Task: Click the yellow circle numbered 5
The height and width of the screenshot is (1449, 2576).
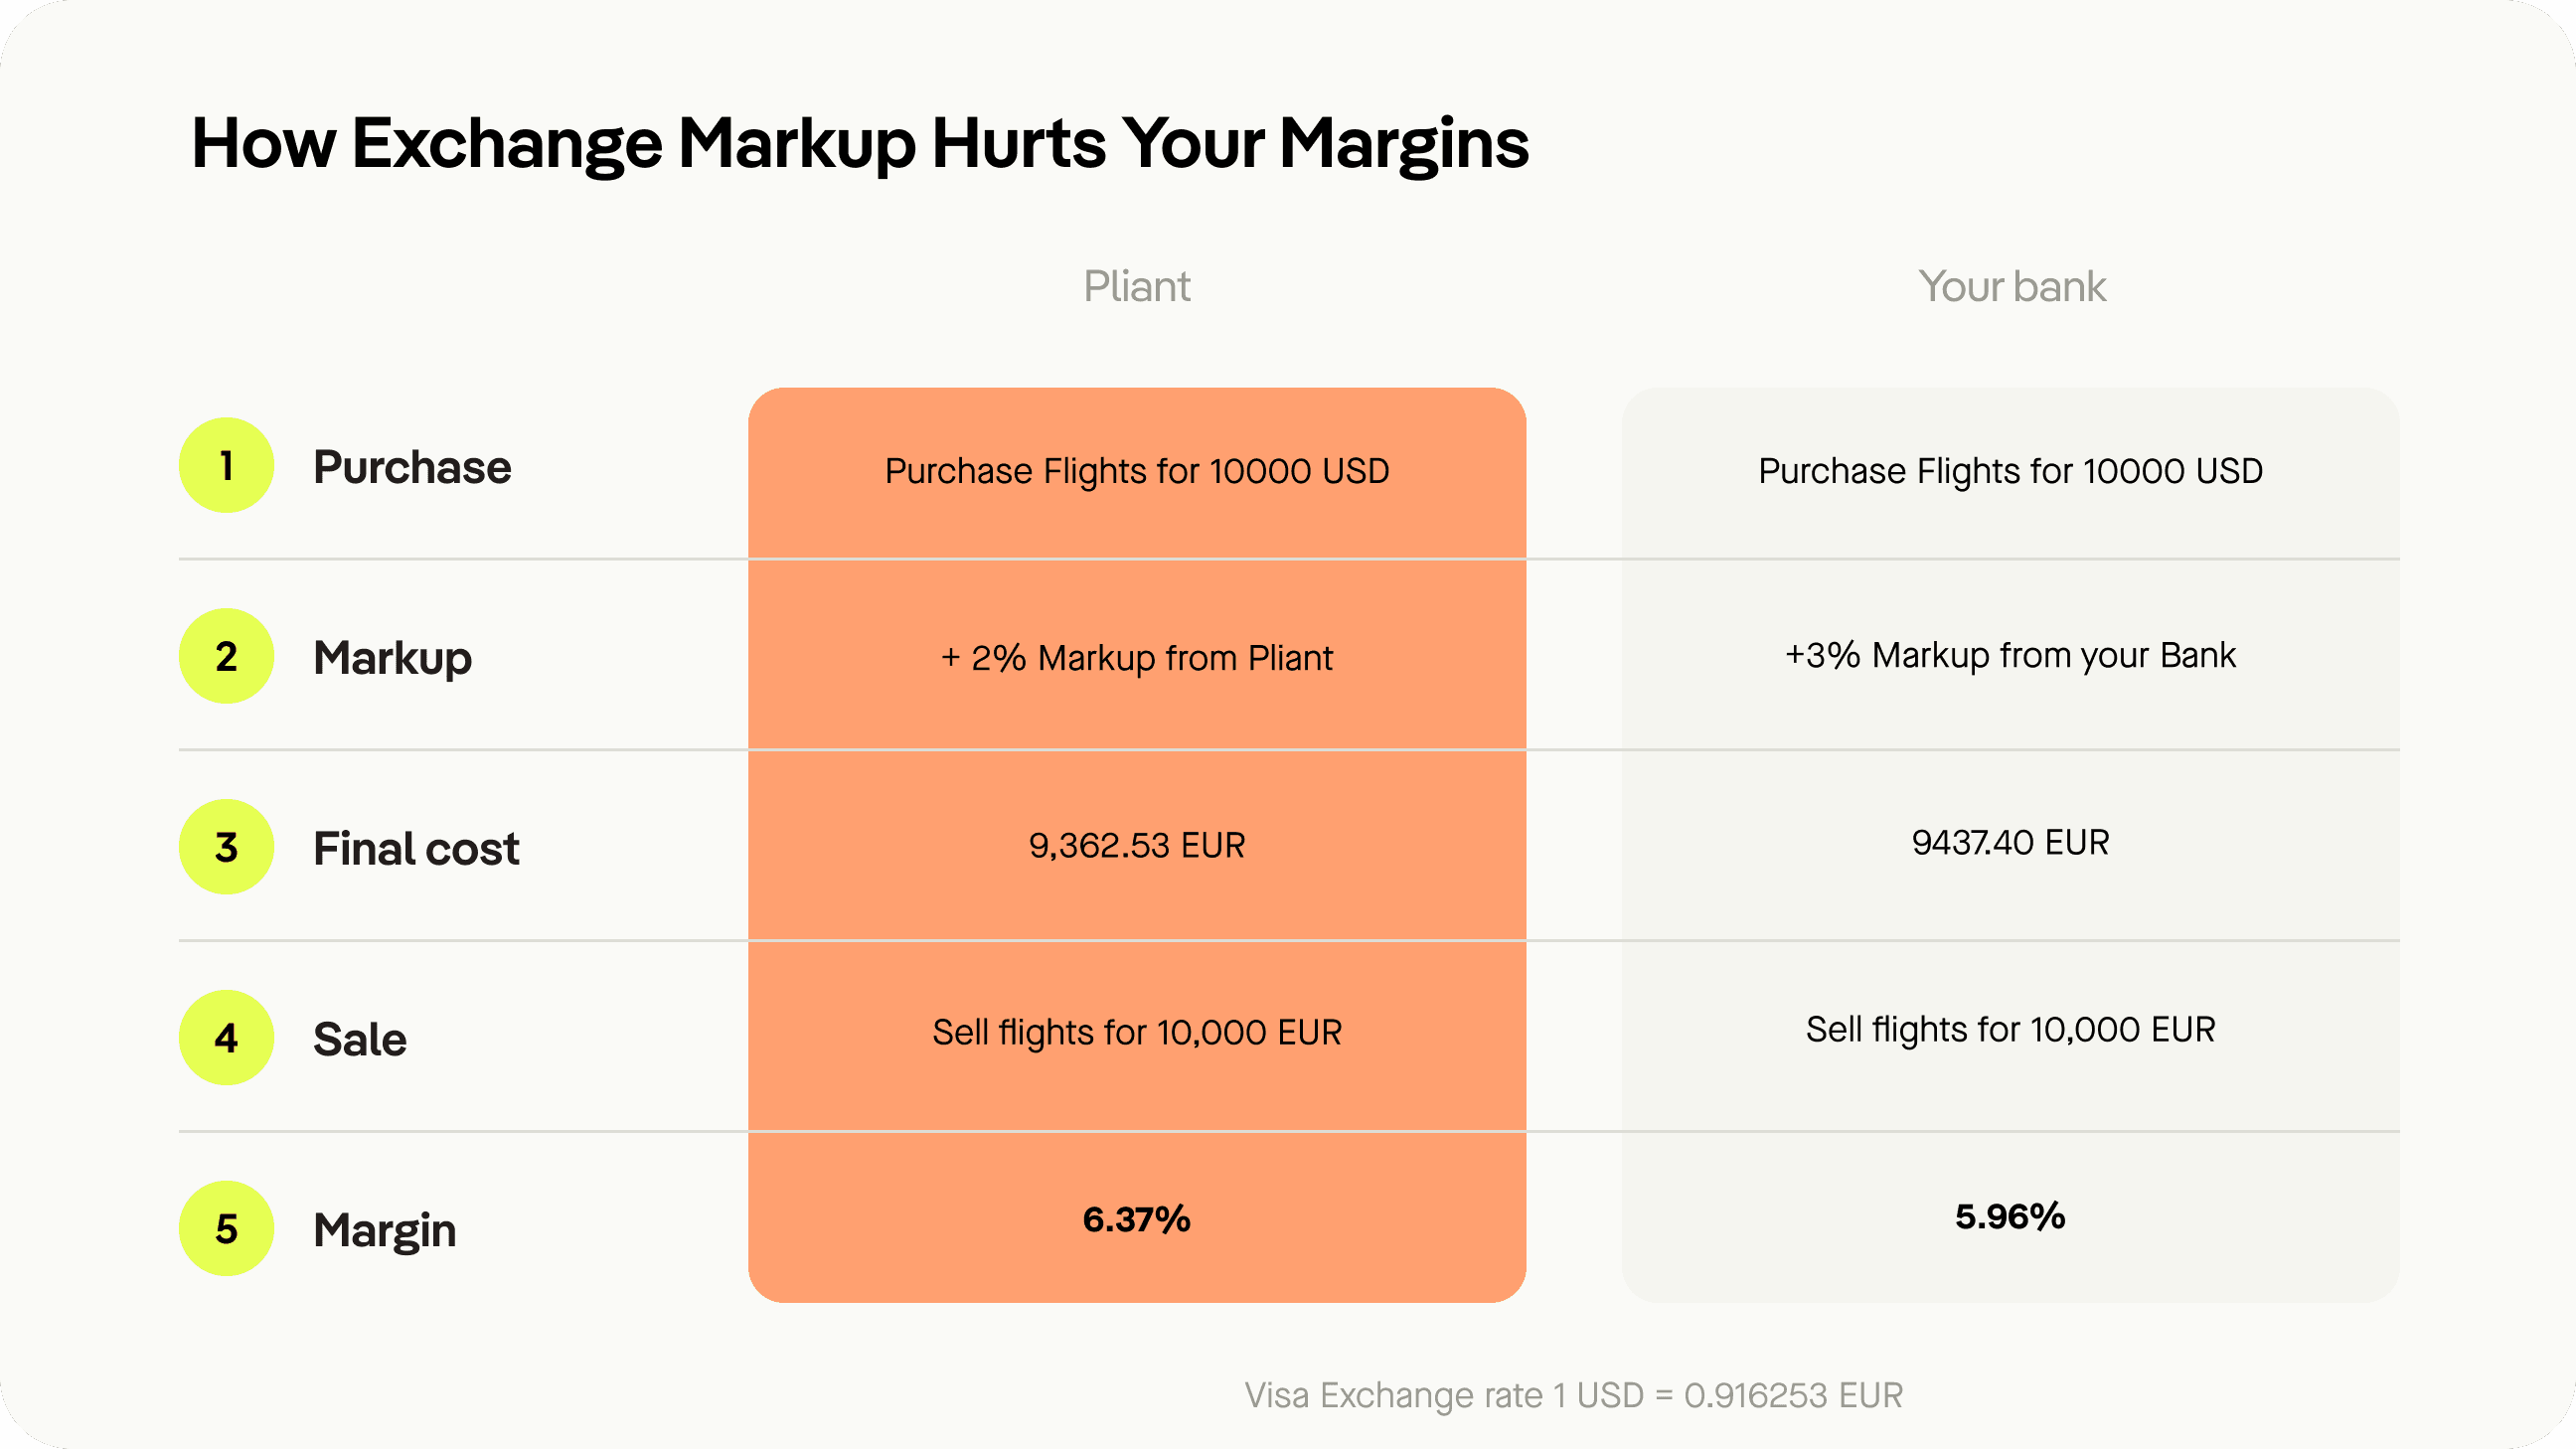Action: [x=226, y=1228]
